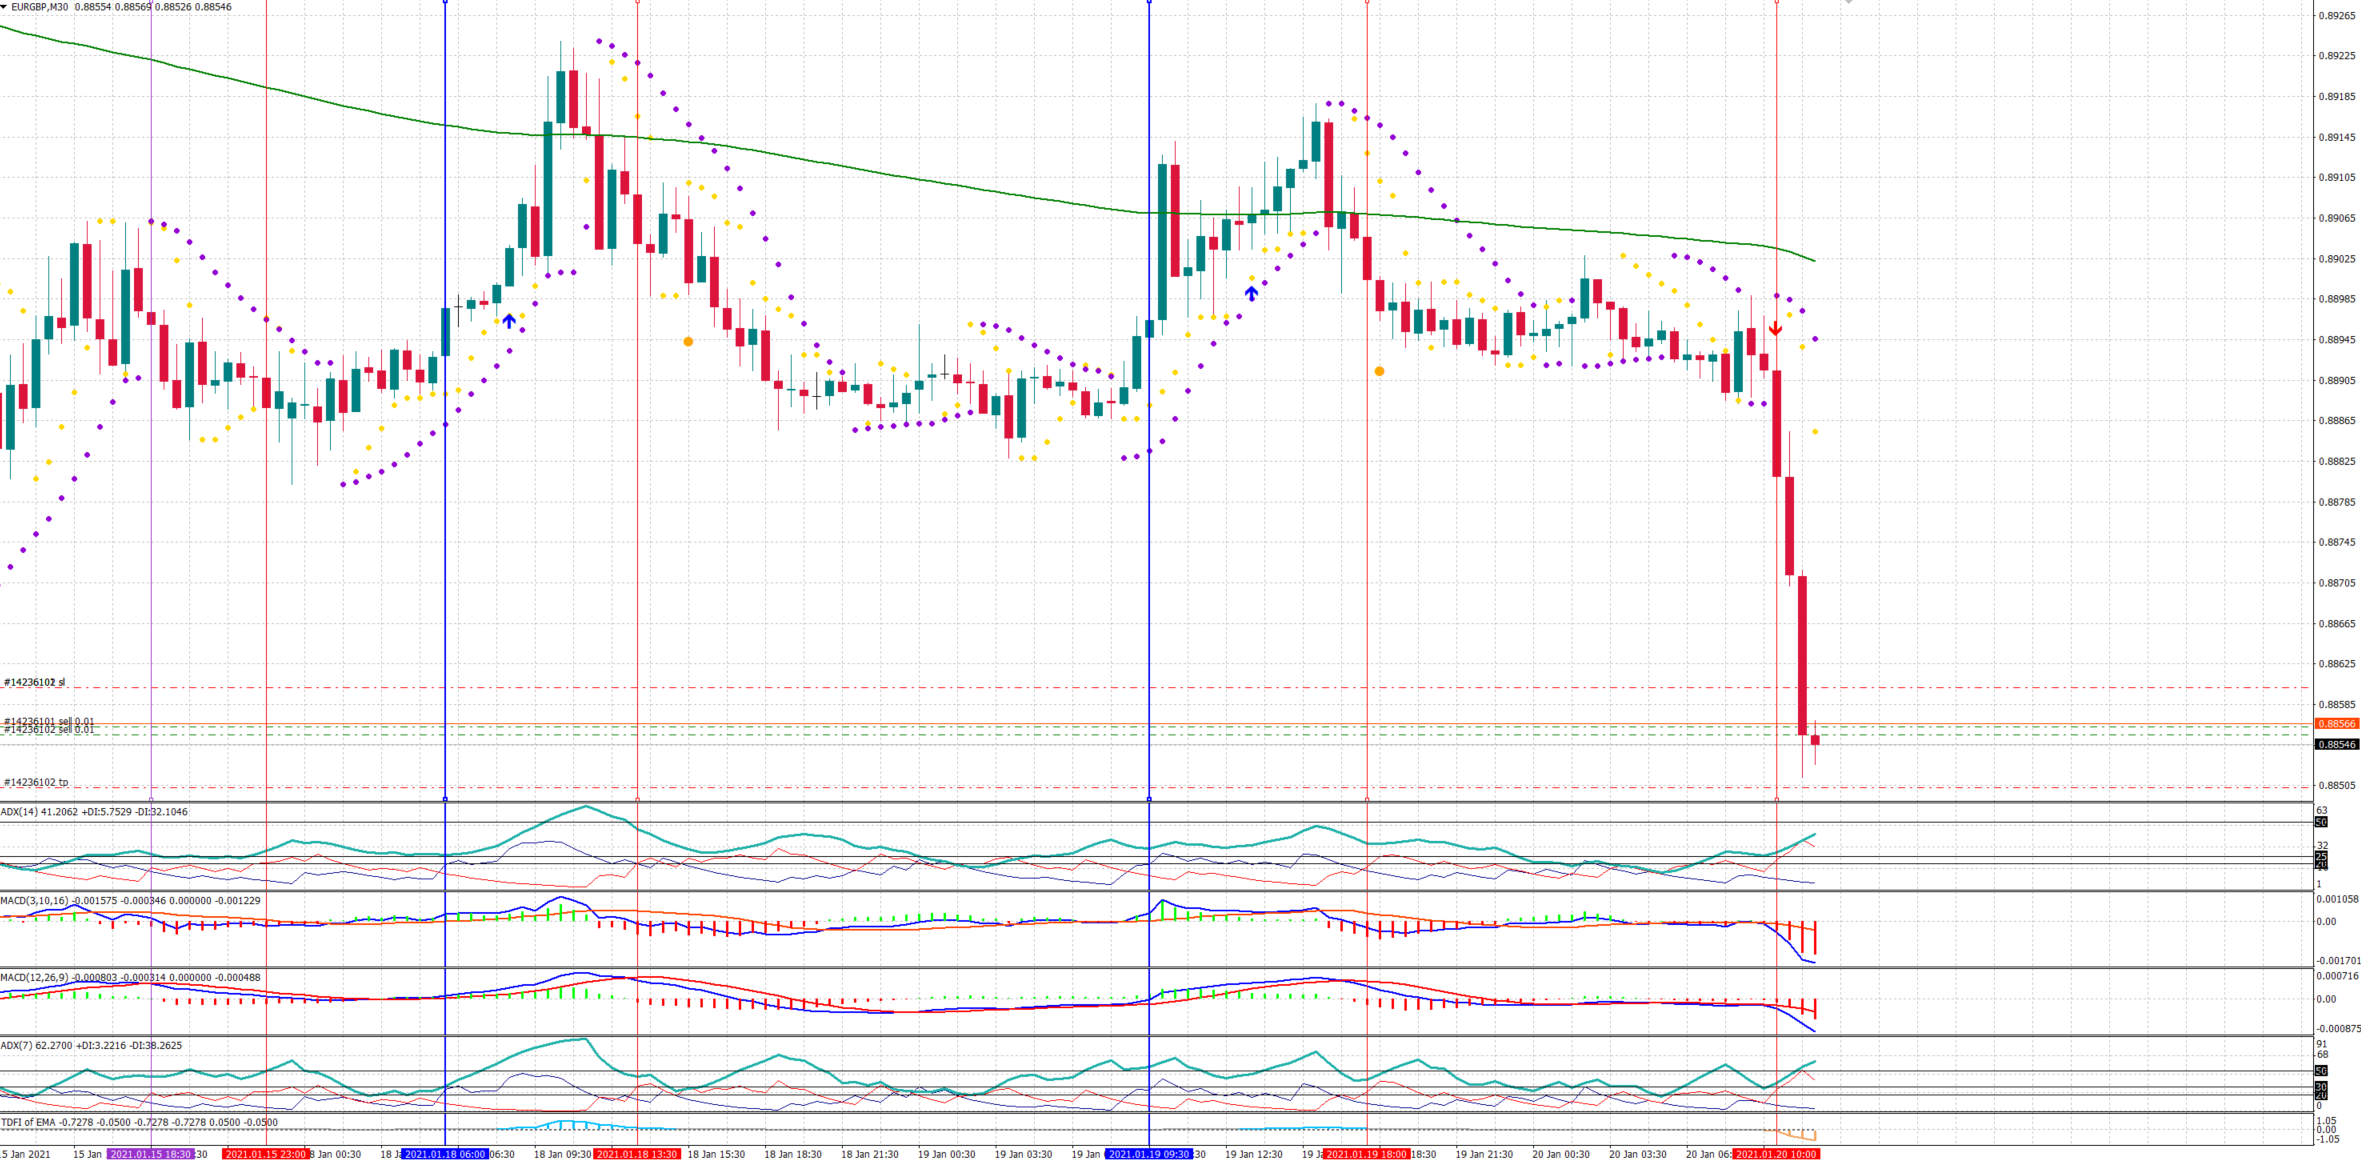This screenshot has height=1164, width=2361.
Task: Click the blue up arrow on 18 Jan
Action: point(509,321)
